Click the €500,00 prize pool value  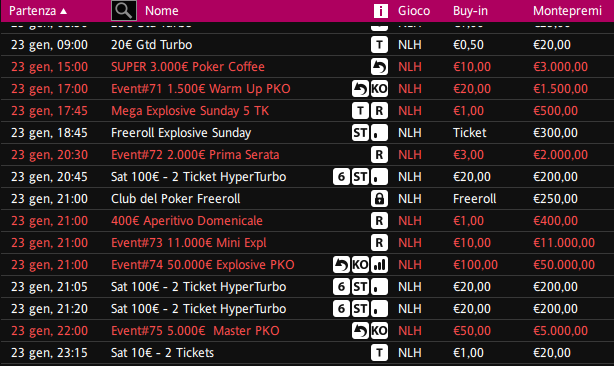(x=555, y=111)
